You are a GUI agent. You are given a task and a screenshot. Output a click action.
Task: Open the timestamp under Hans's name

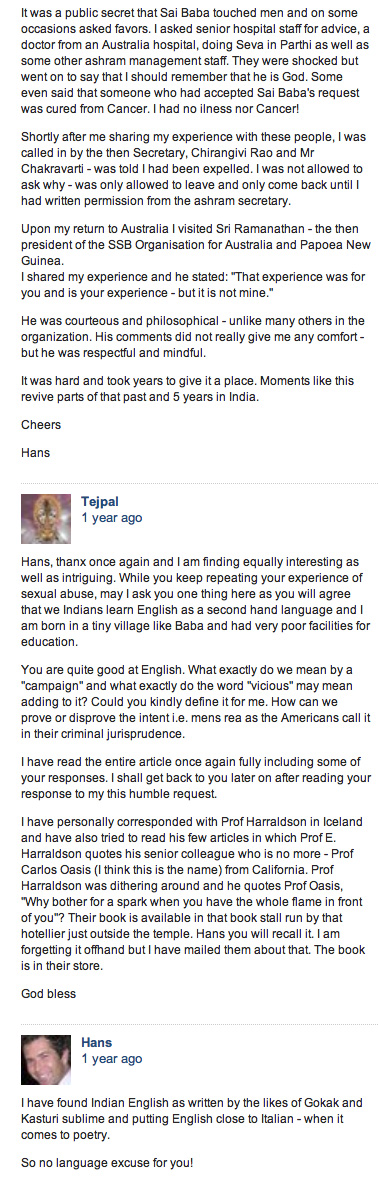pos(112,1059)
